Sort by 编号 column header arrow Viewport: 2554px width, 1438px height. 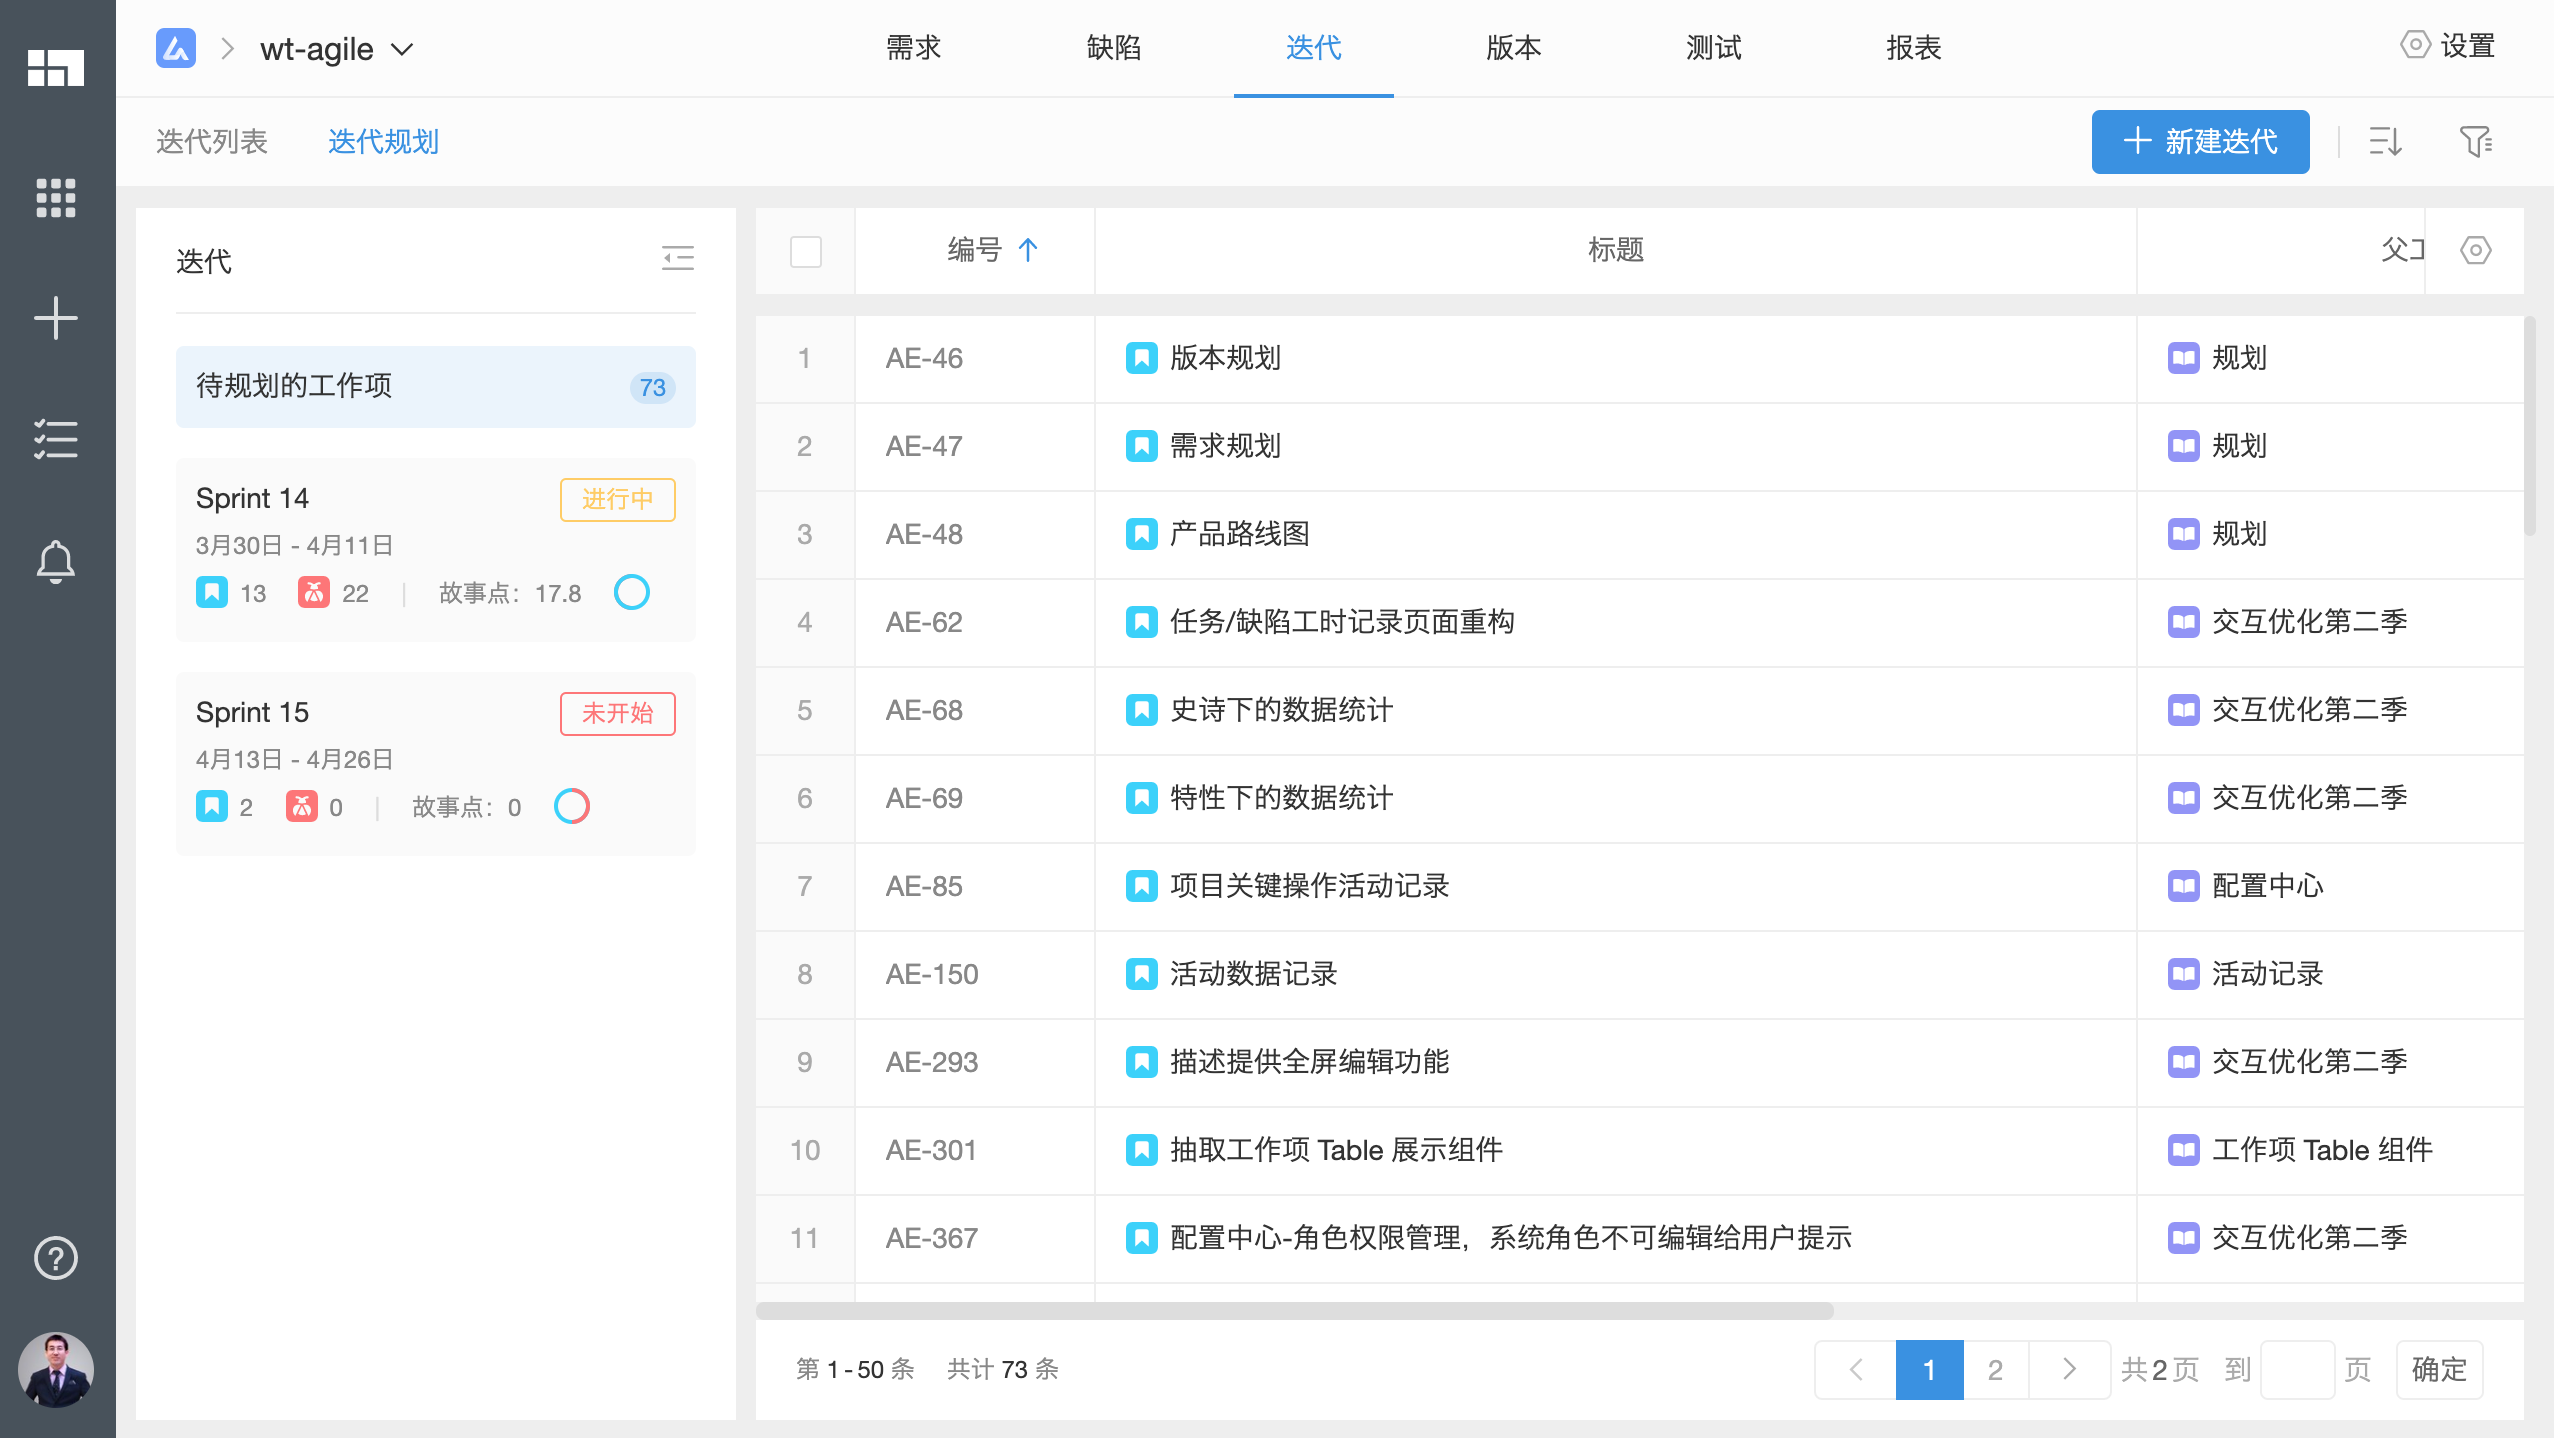pos(1028,250)
